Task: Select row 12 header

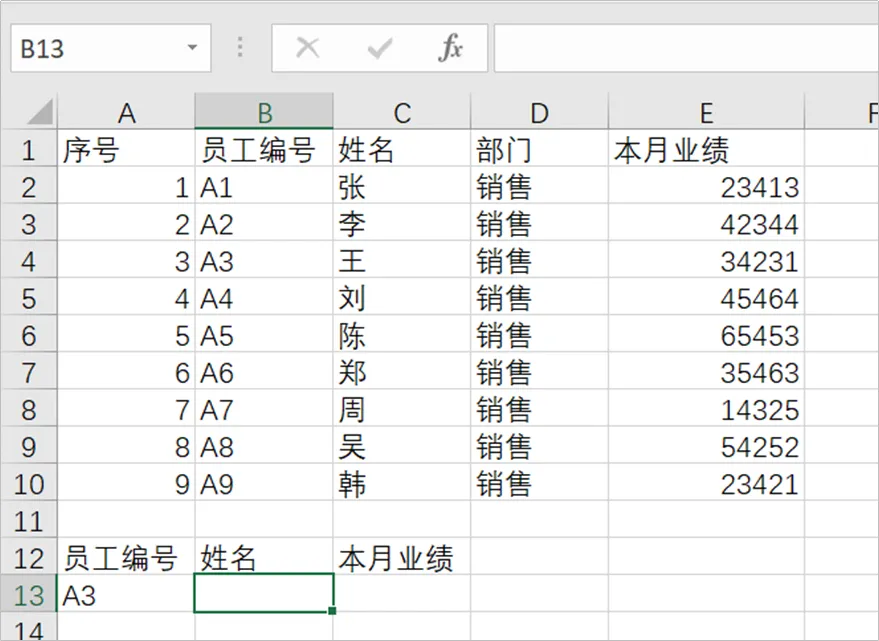Action: [x=29, y=556]
